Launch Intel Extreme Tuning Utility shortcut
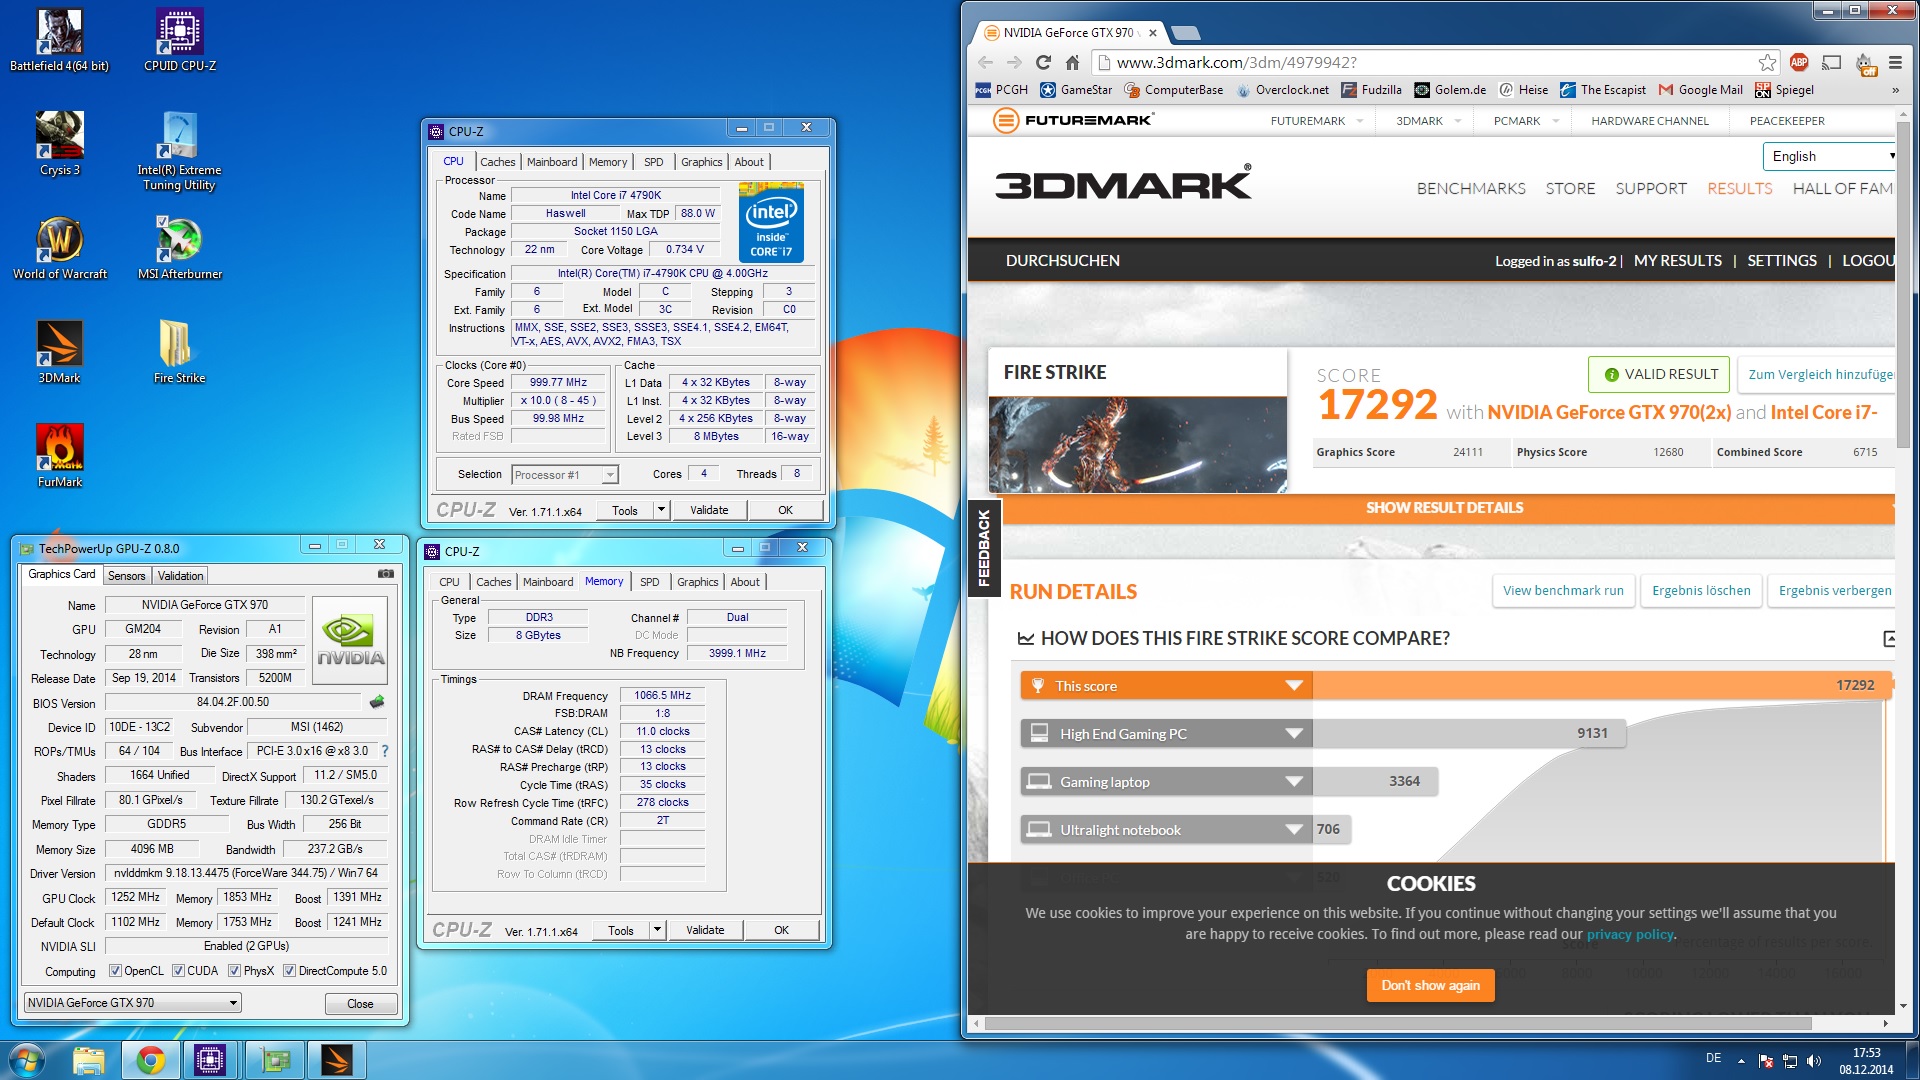The height and width of the screenshot is (1080, 1920). click(180, 150)
